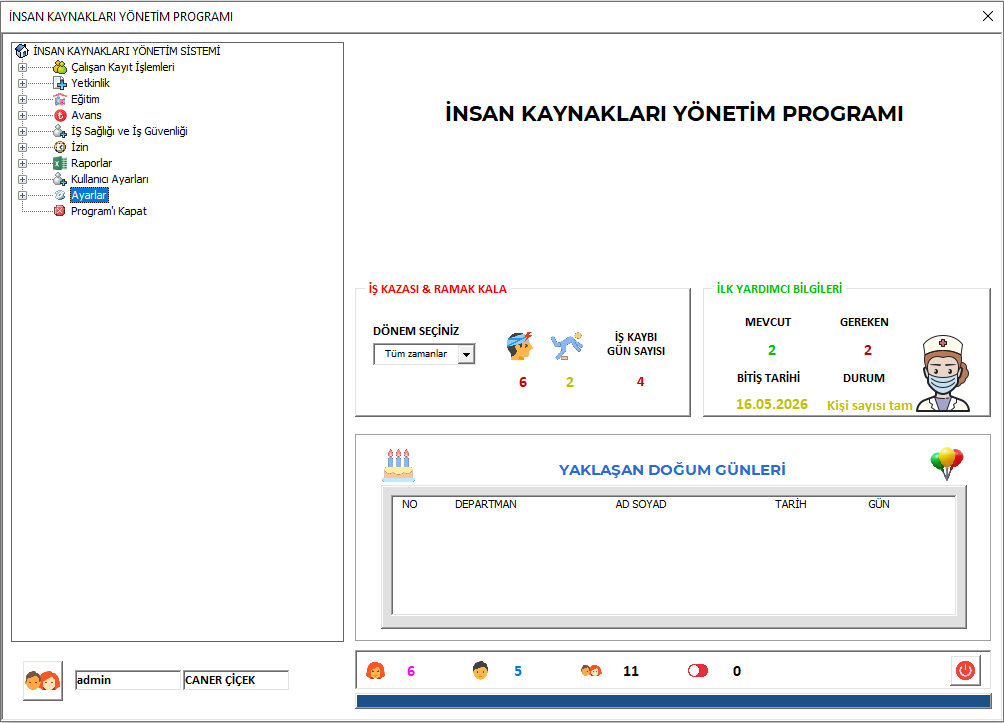The image size is (1004, 723).
Task: Select the Yetkinlik tree item
Action: (90, 83)
